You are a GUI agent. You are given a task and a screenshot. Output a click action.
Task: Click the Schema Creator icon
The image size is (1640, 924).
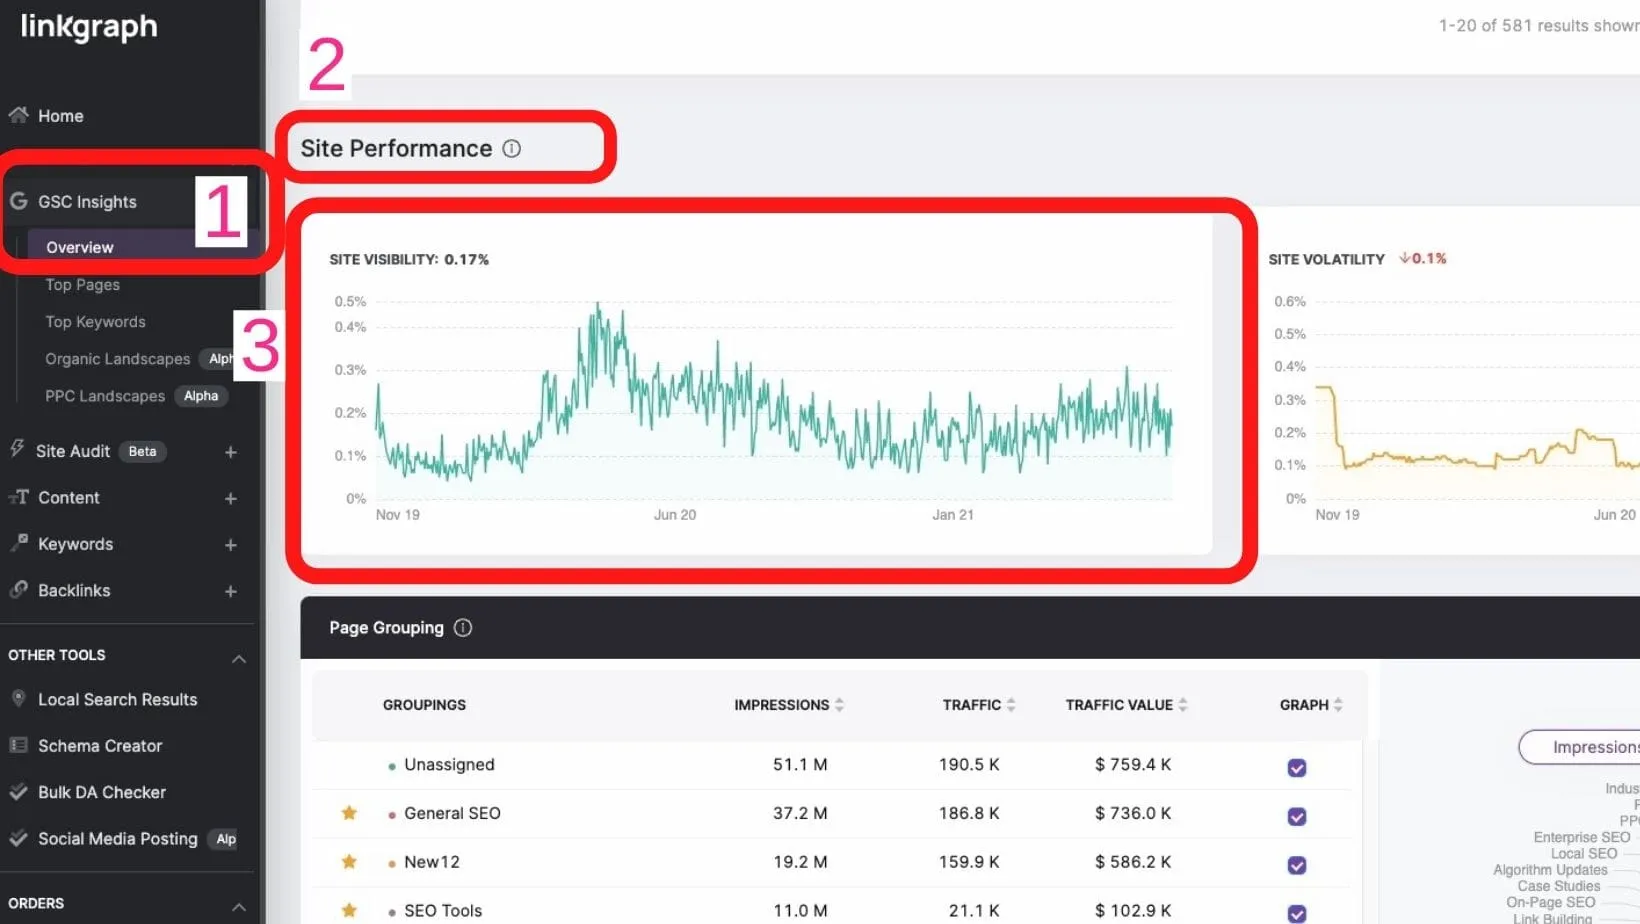(x=17, y=745)
